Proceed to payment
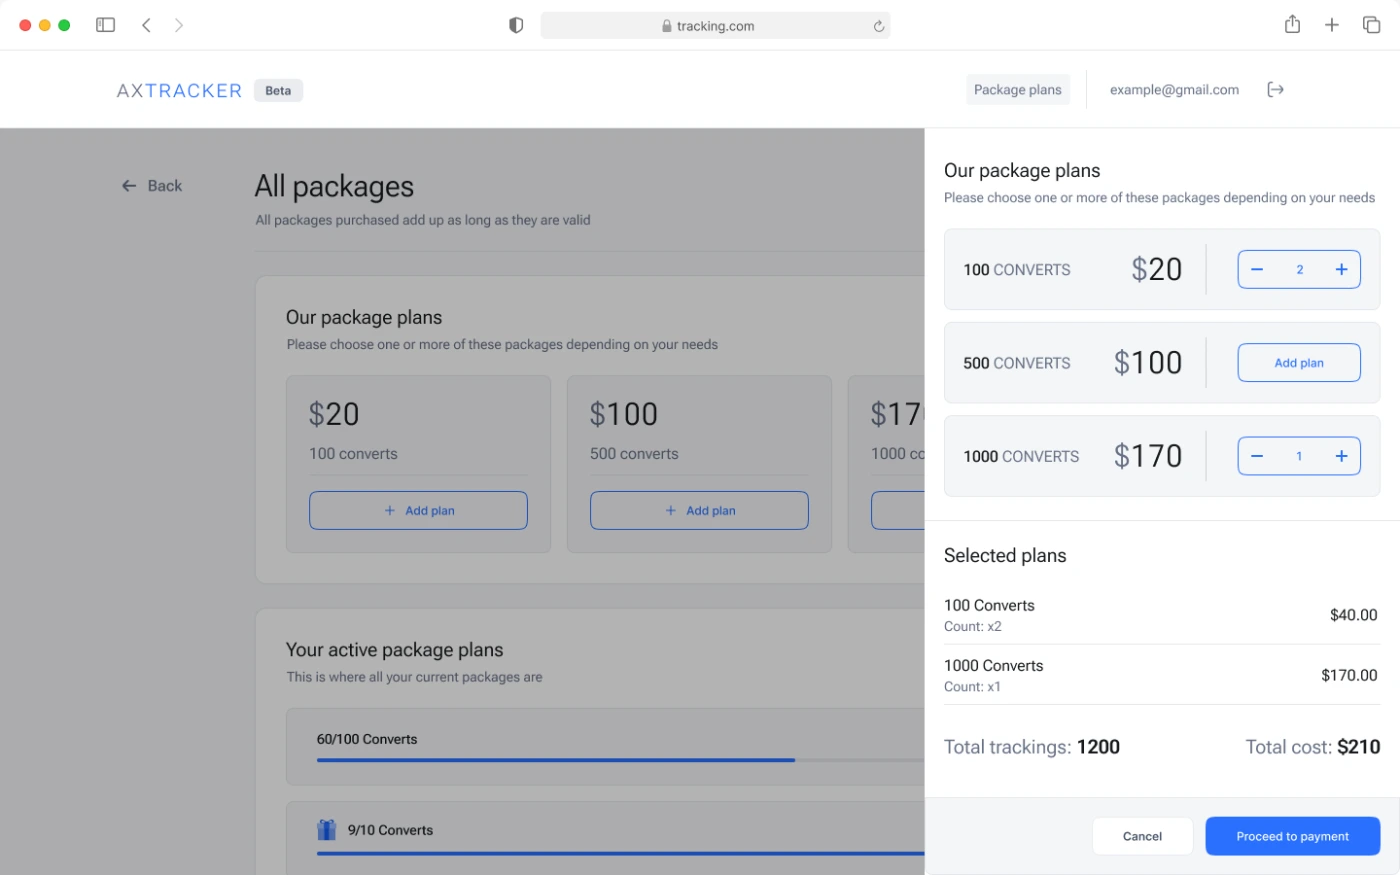The width and height of the screenshot is (1400, 875). point(1293,836)
